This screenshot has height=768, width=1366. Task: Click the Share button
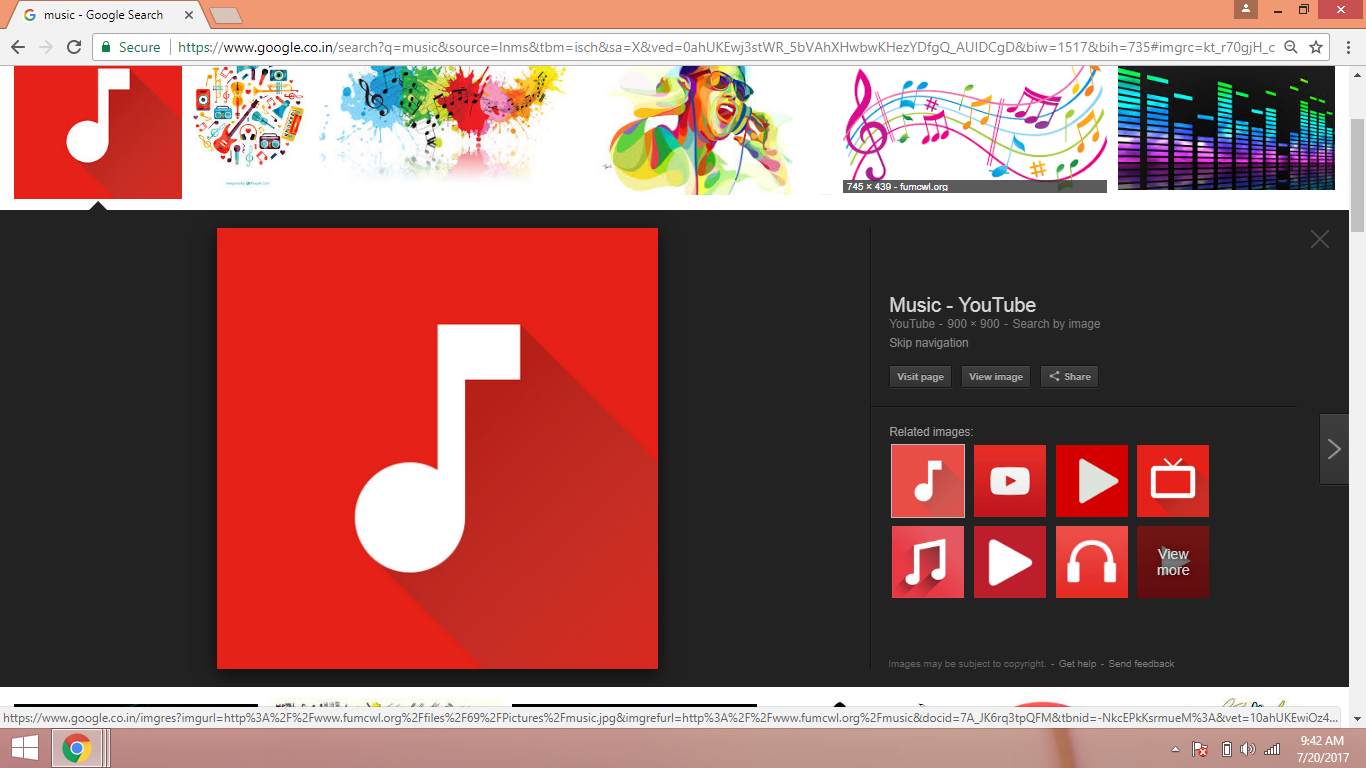tap(1069, 377)
